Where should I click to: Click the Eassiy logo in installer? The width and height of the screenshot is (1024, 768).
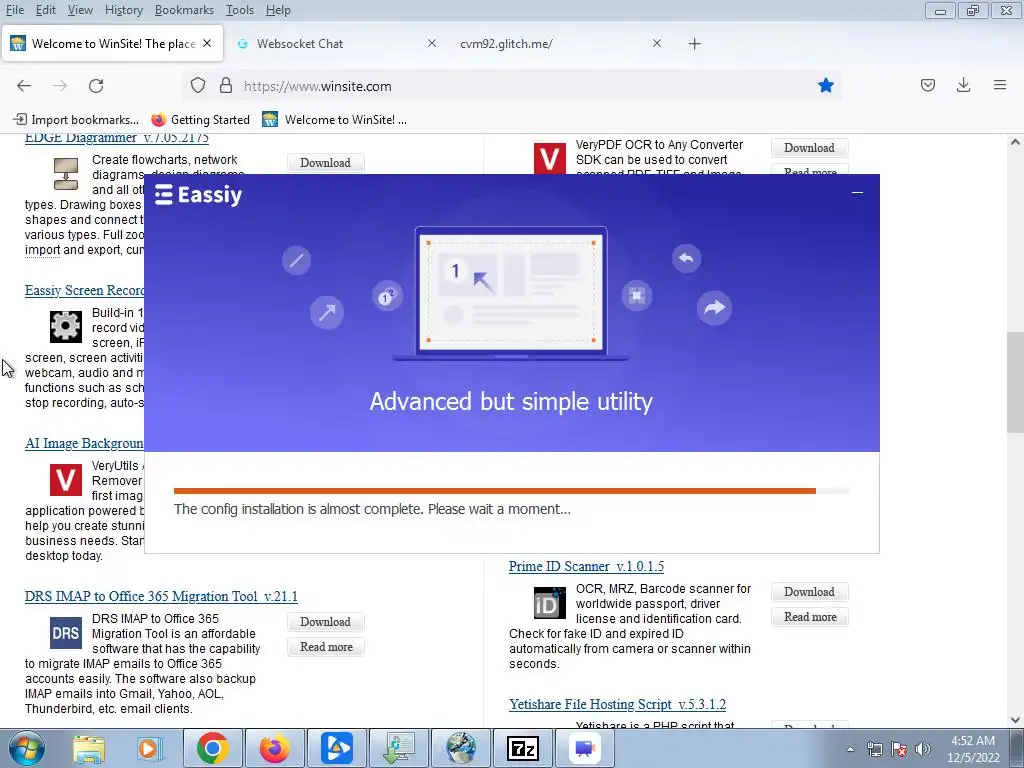click(199, 195)
